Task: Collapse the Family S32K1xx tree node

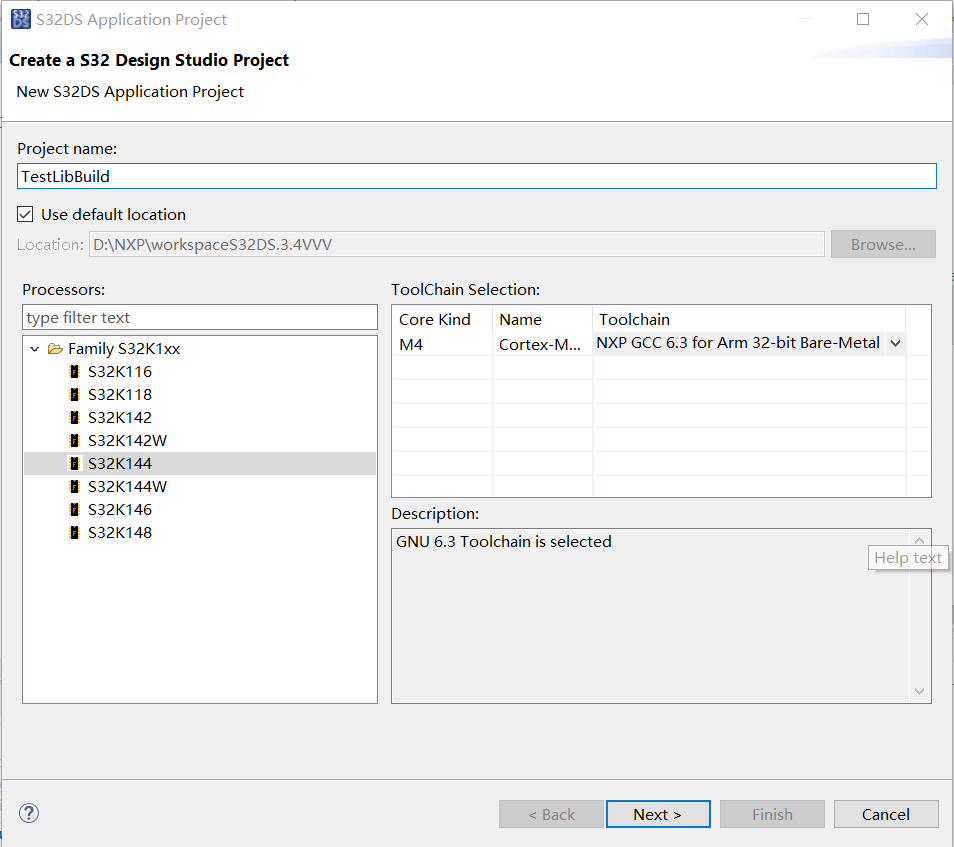Action: click(x=35, y=349)
